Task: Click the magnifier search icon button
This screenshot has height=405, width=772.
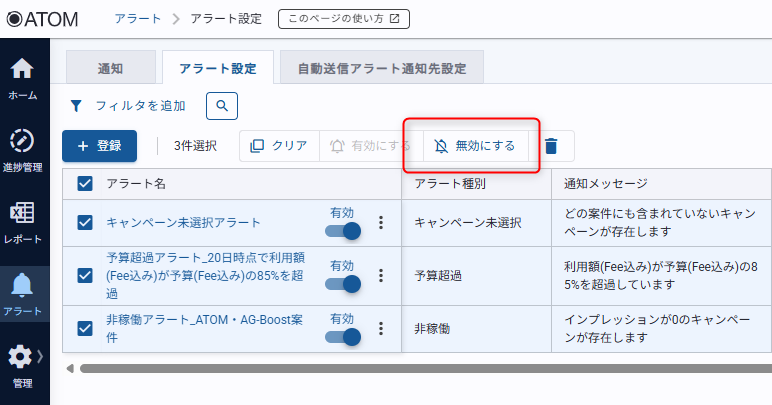Action: [x=221, y=105]
